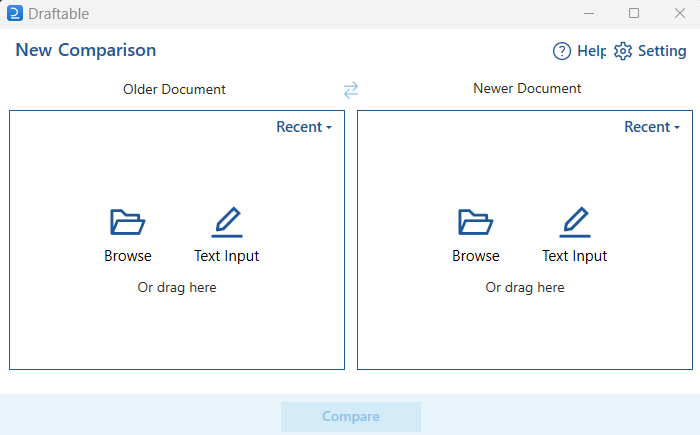700x435 pixels.
Task: Expand Recent dropdown in Older Document panel
Action: (304, 127)
